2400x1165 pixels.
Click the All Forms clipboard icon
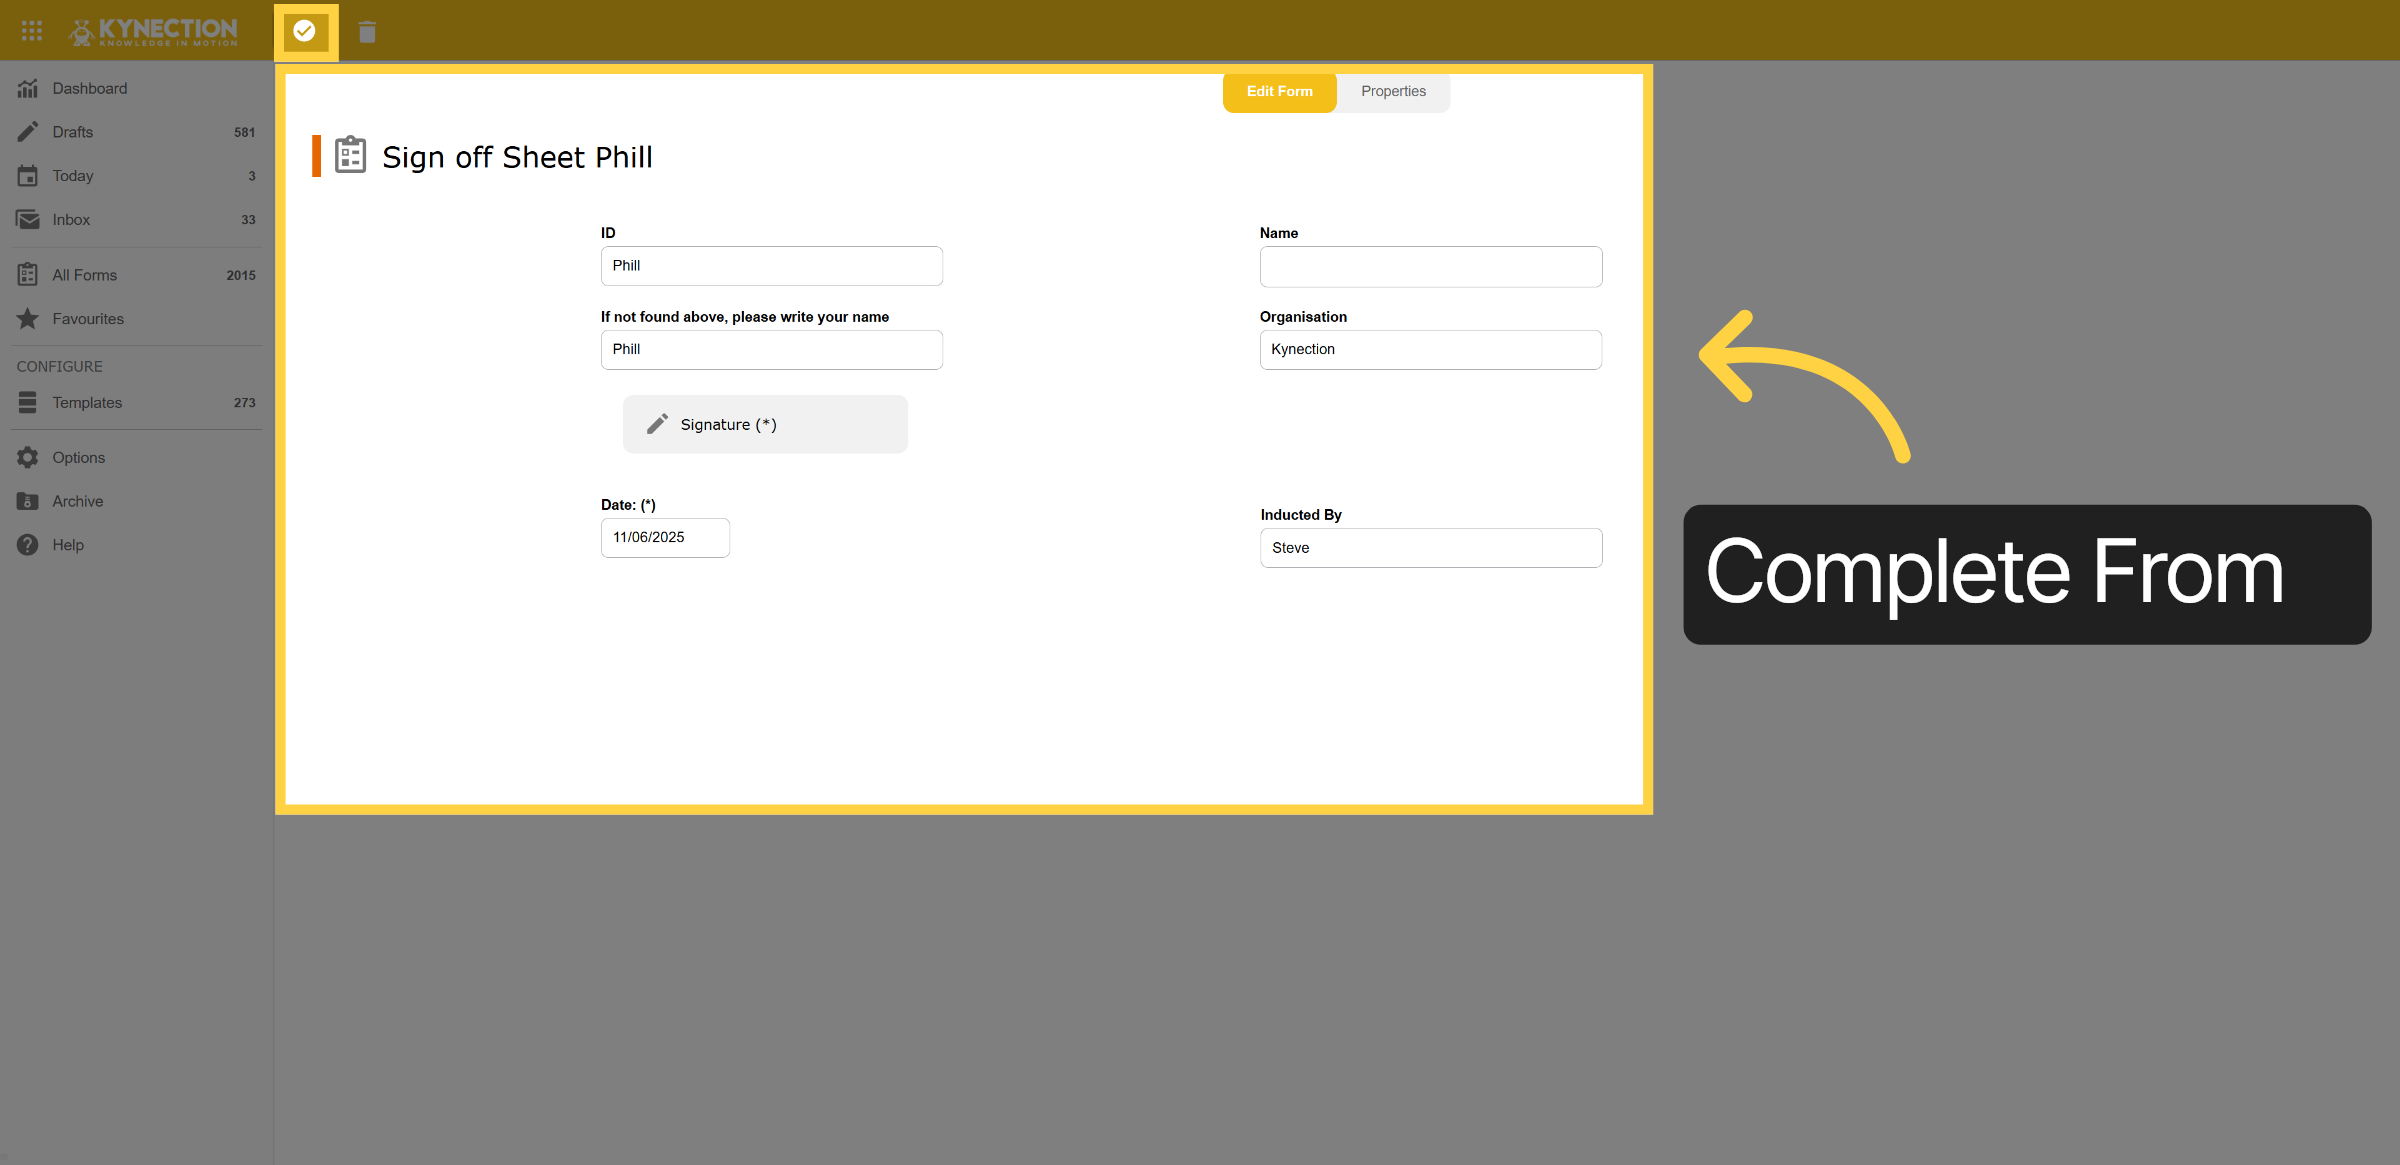(x=28, y=274)
